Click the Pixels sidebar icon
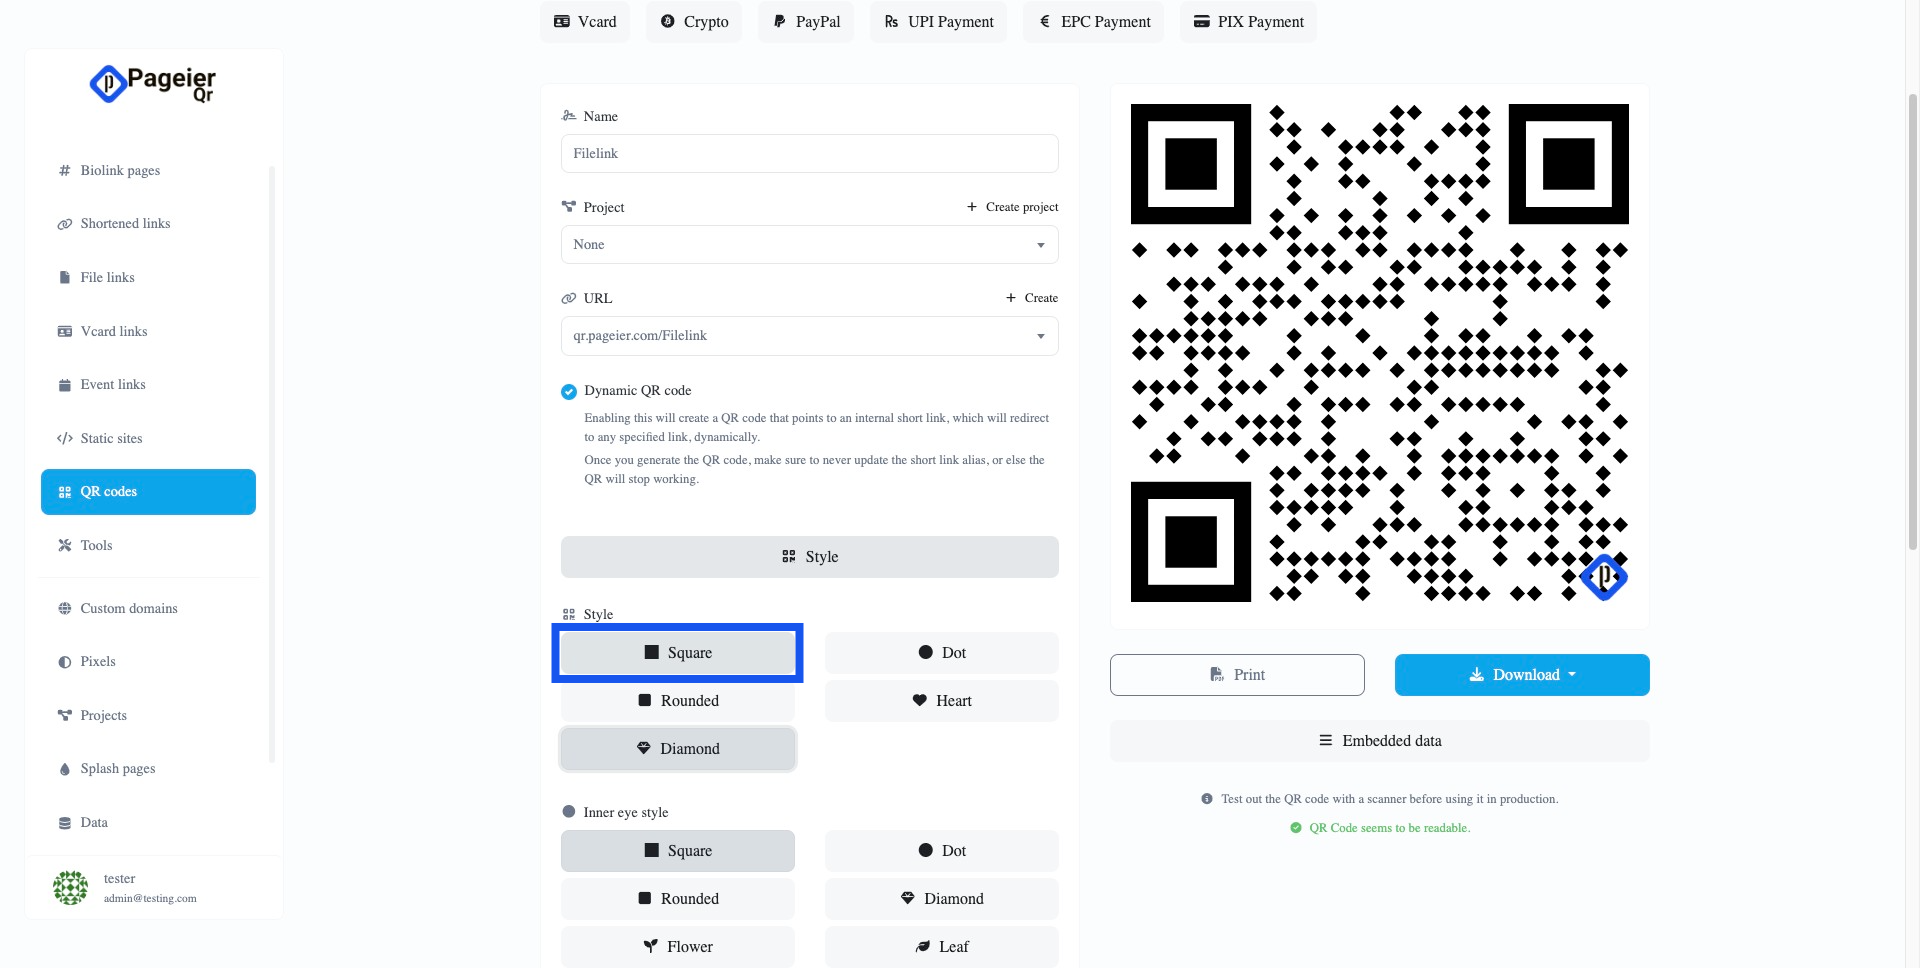The image size is (1920, 968). click(x=65, y=662)
